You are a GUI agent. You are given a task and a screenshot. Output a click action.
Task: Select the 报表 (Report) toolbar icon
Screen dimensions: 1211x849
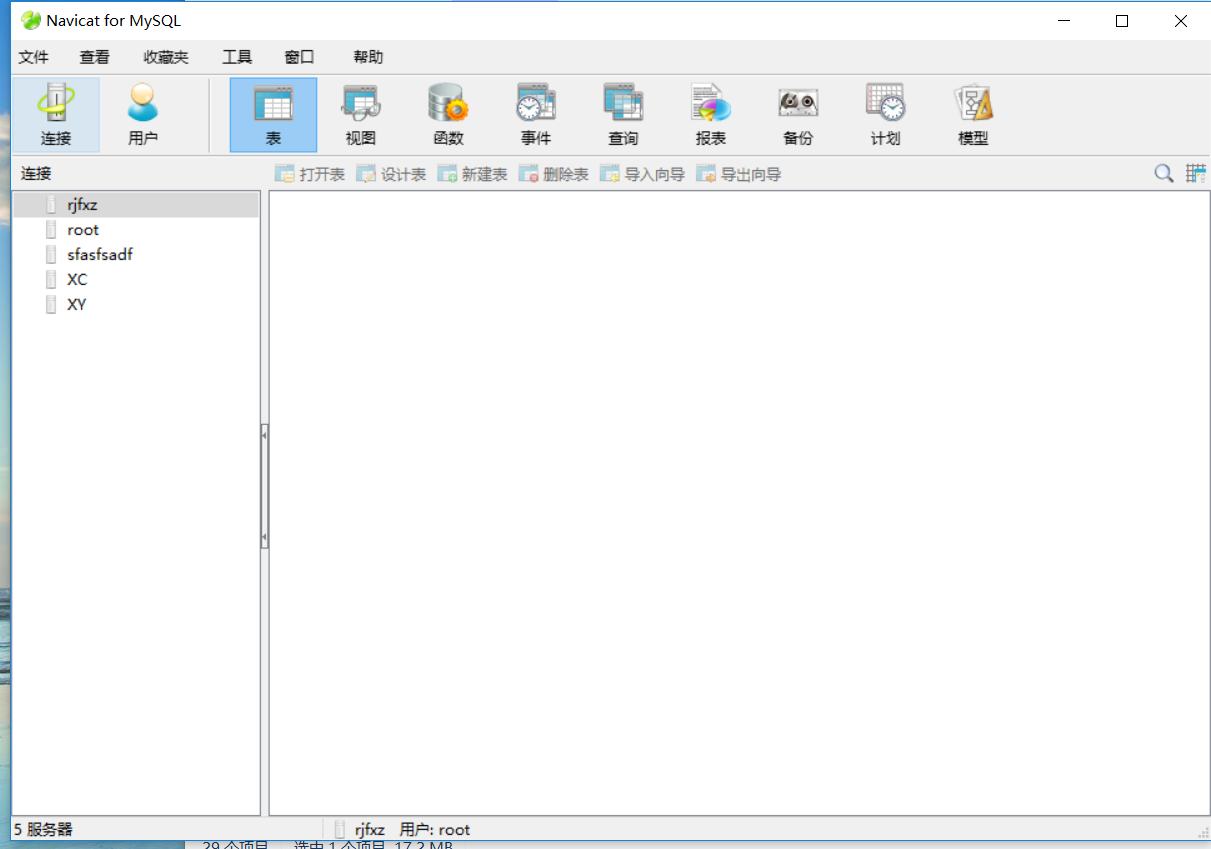point(711,114)
